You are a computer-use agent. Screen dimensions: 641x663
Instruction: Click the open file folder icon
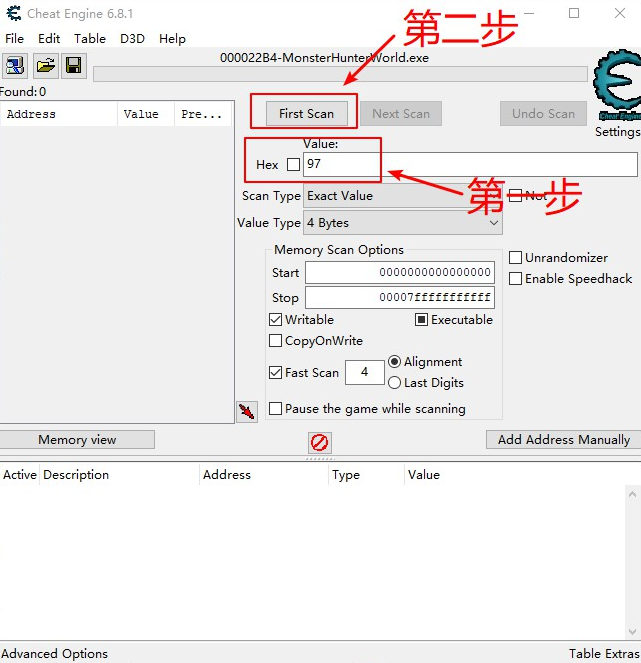point(45,66)
